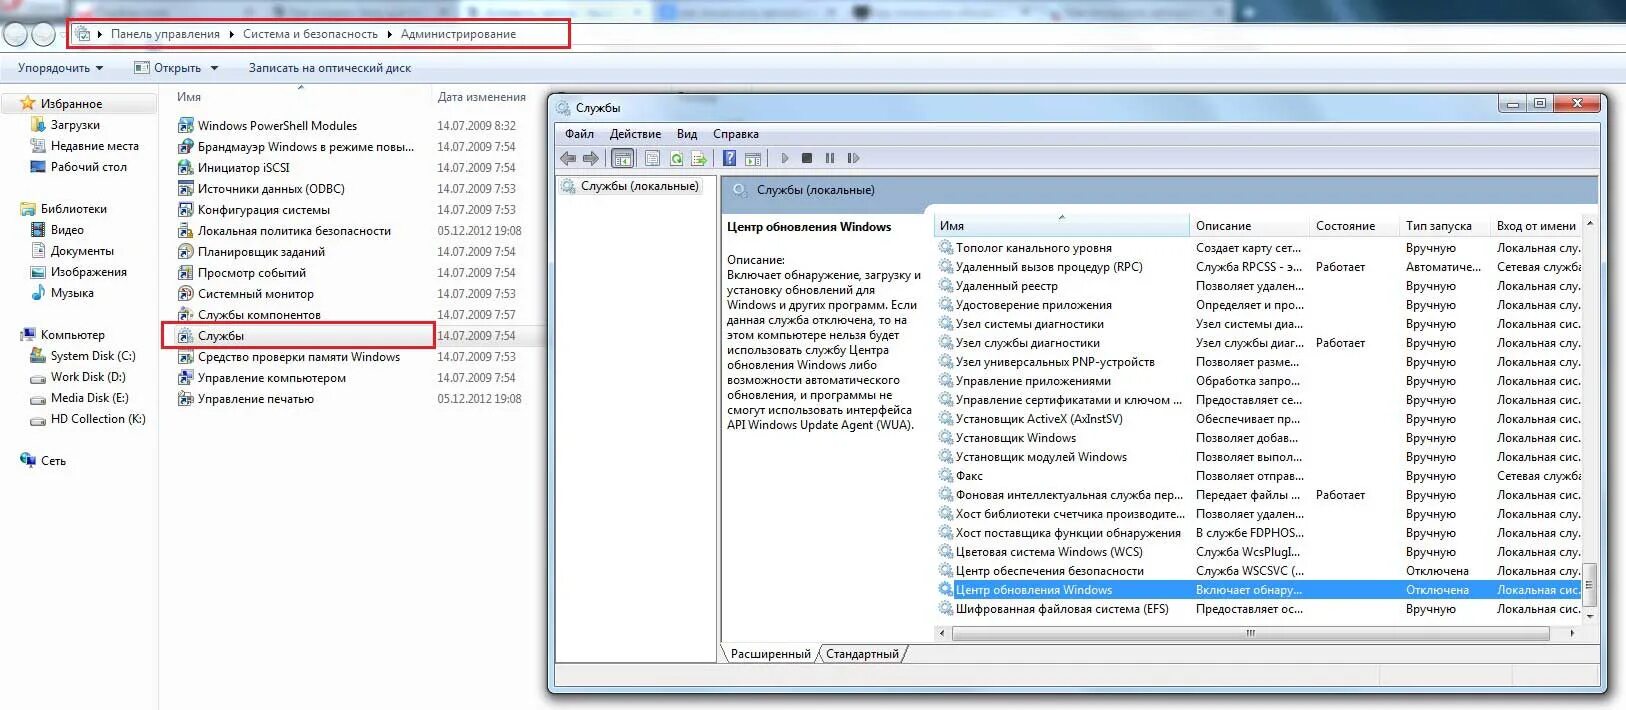Click the Forward arrow in Services toolbar

[591, 158]
